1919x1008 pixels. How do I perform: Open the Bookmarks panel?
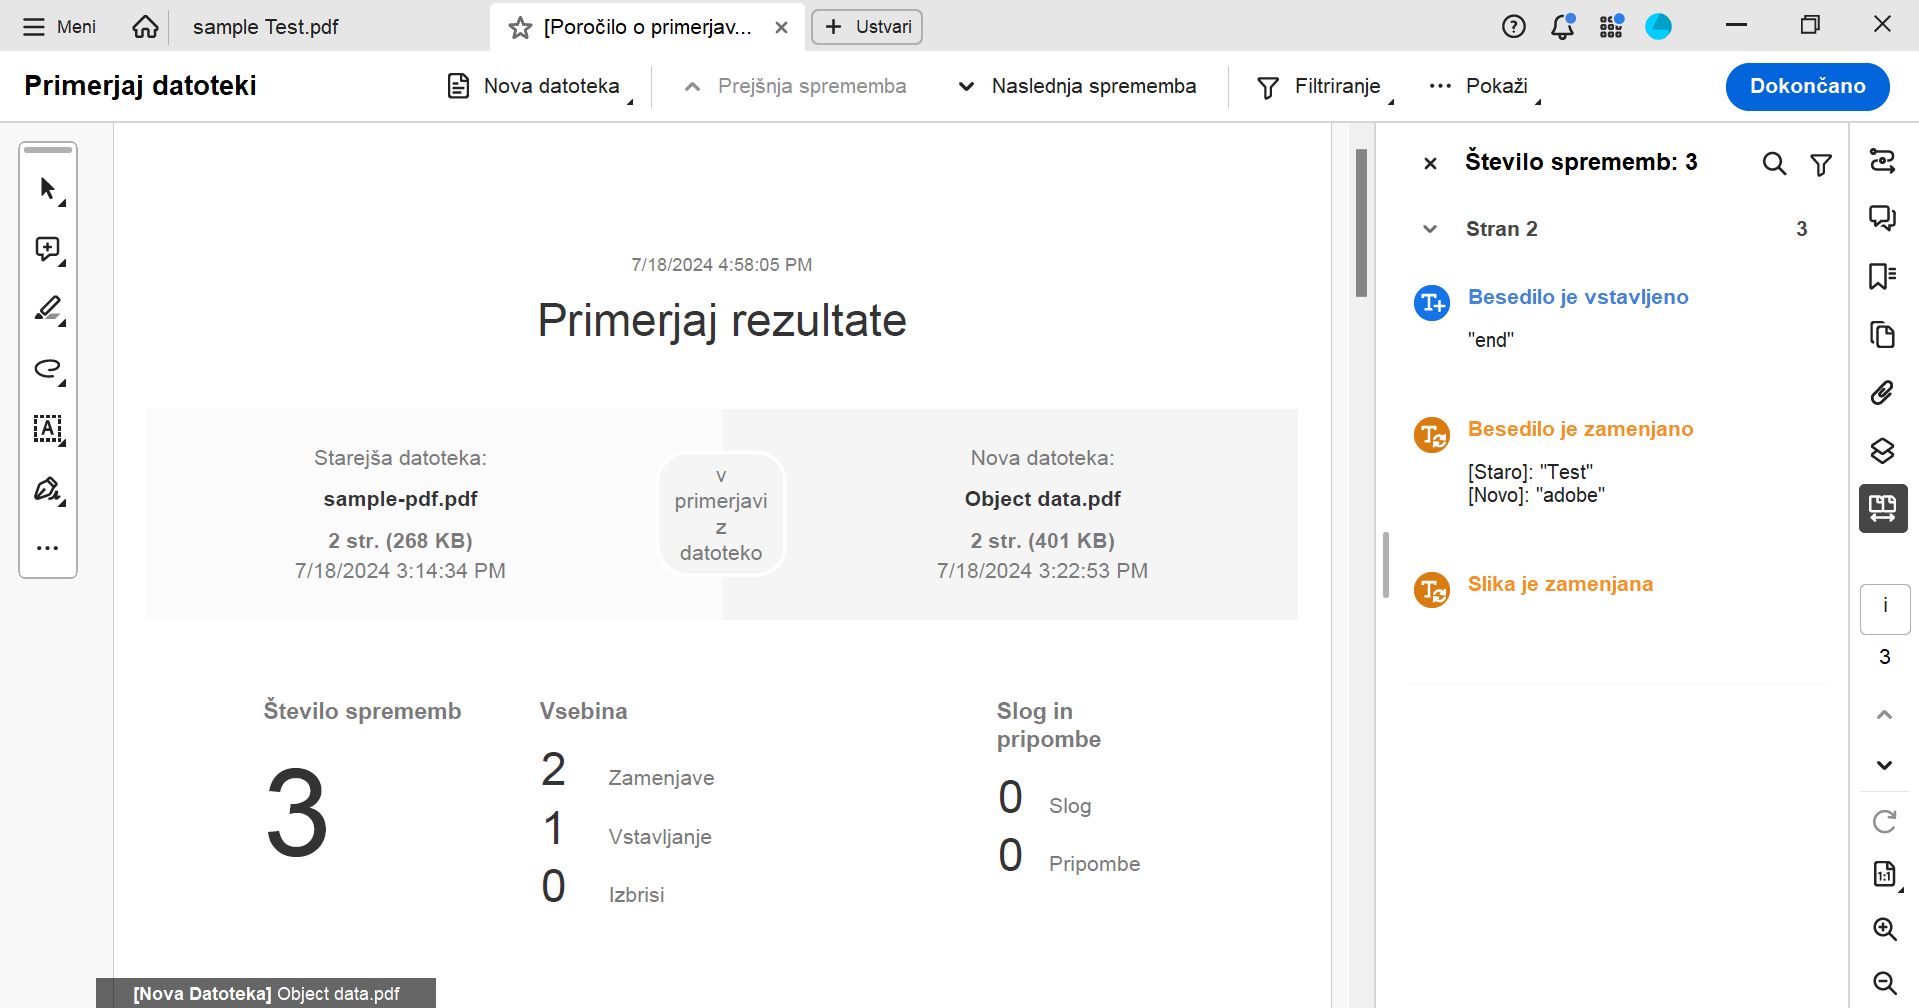point(1883,277)
